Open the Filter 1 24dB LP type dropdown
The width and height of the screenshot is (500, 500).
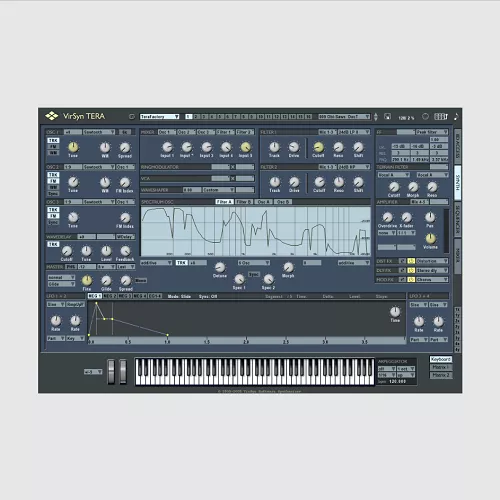(x=354, y=132)
